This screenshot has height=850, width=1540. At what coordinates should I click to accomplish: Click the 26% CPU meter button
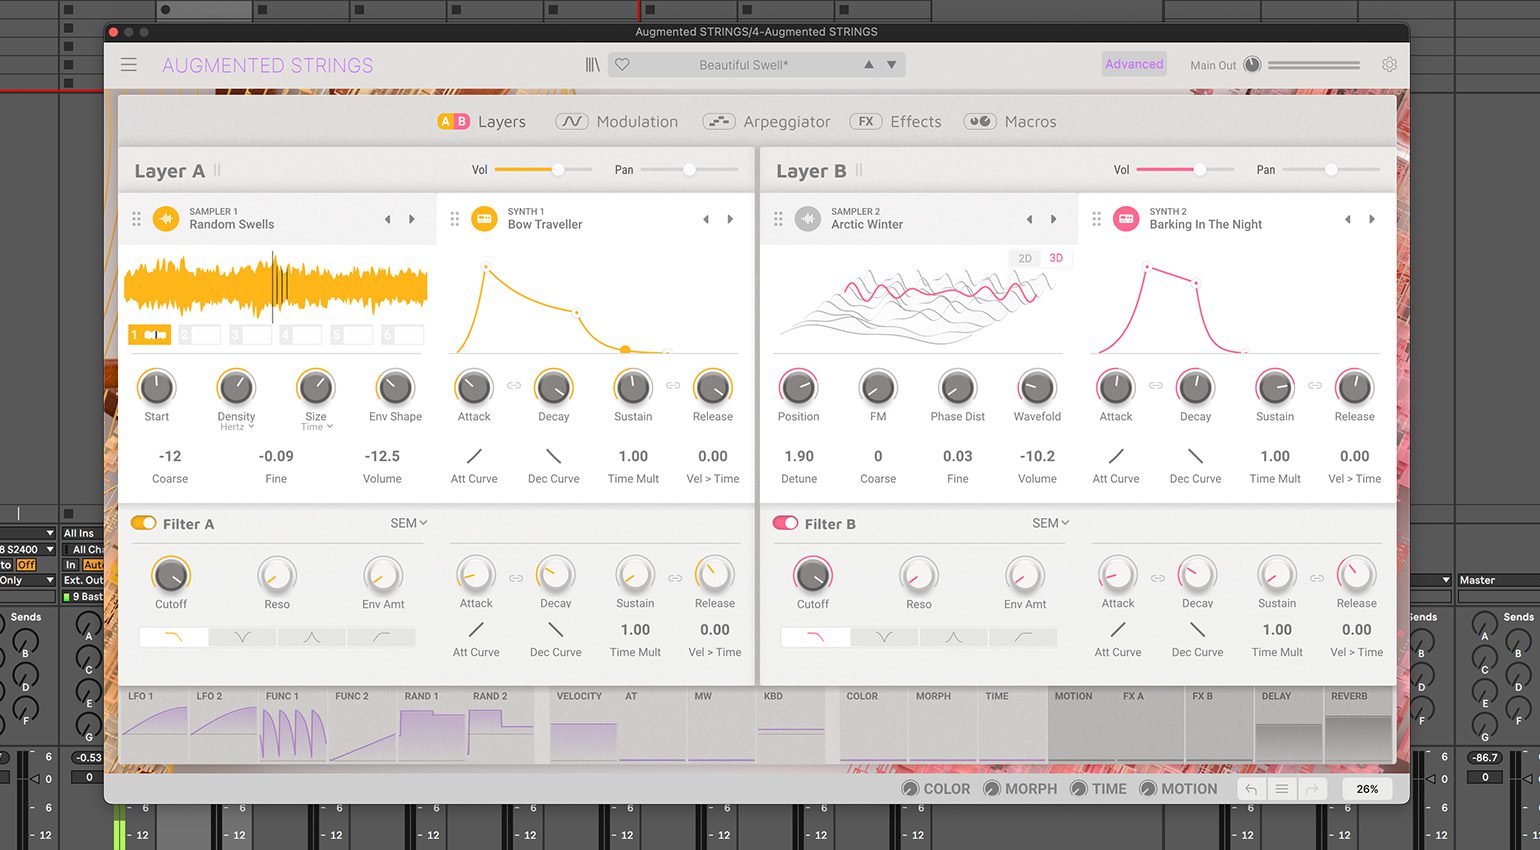click(x=1367, y=789)
